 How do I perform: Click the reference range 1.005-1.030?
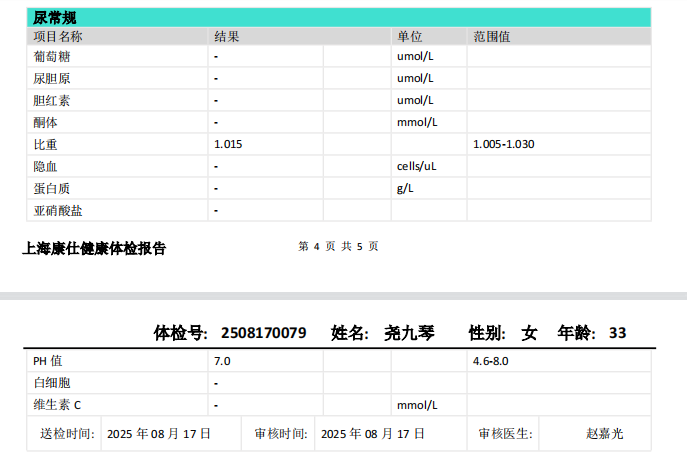point(503,144)
